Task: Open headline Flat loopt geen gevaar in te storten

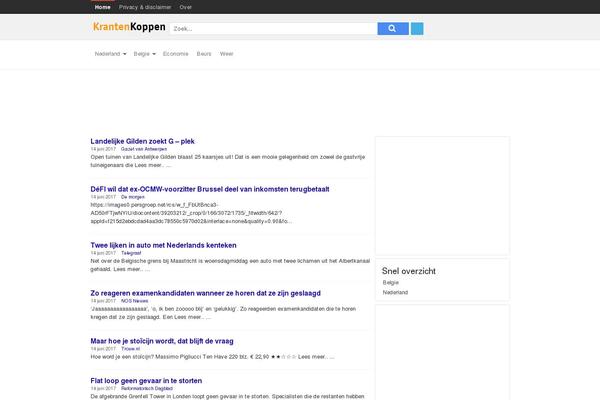Action: pos(146,381)
